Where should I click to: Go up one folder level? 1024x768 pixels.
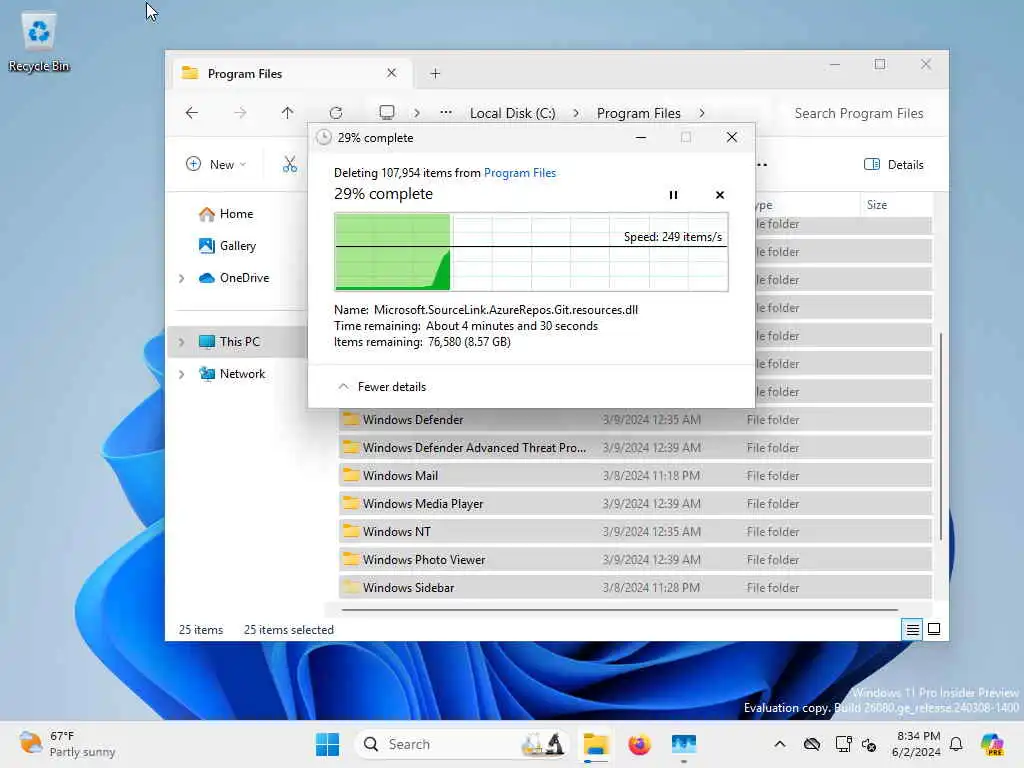point(287,112)
